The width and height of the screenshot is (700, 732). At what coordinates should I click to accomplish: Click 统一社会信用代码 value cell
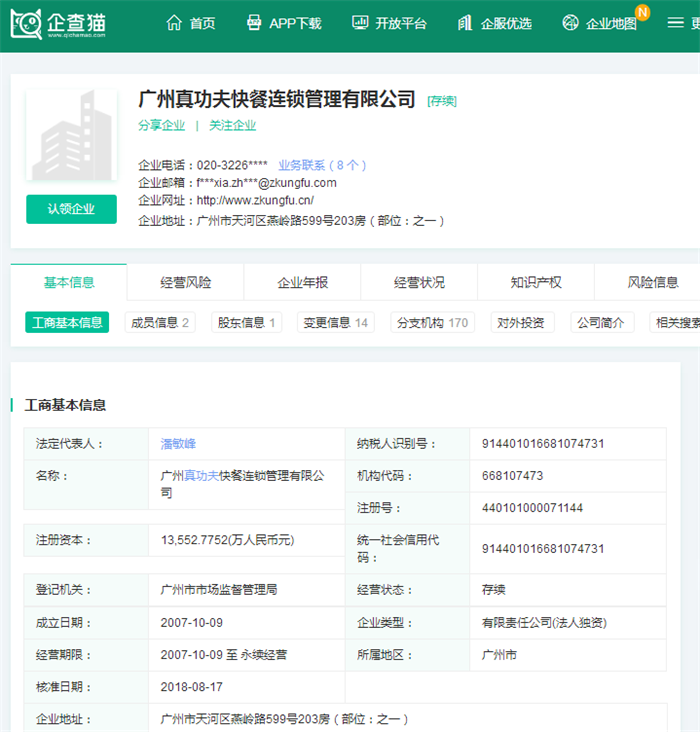[568, 549]
